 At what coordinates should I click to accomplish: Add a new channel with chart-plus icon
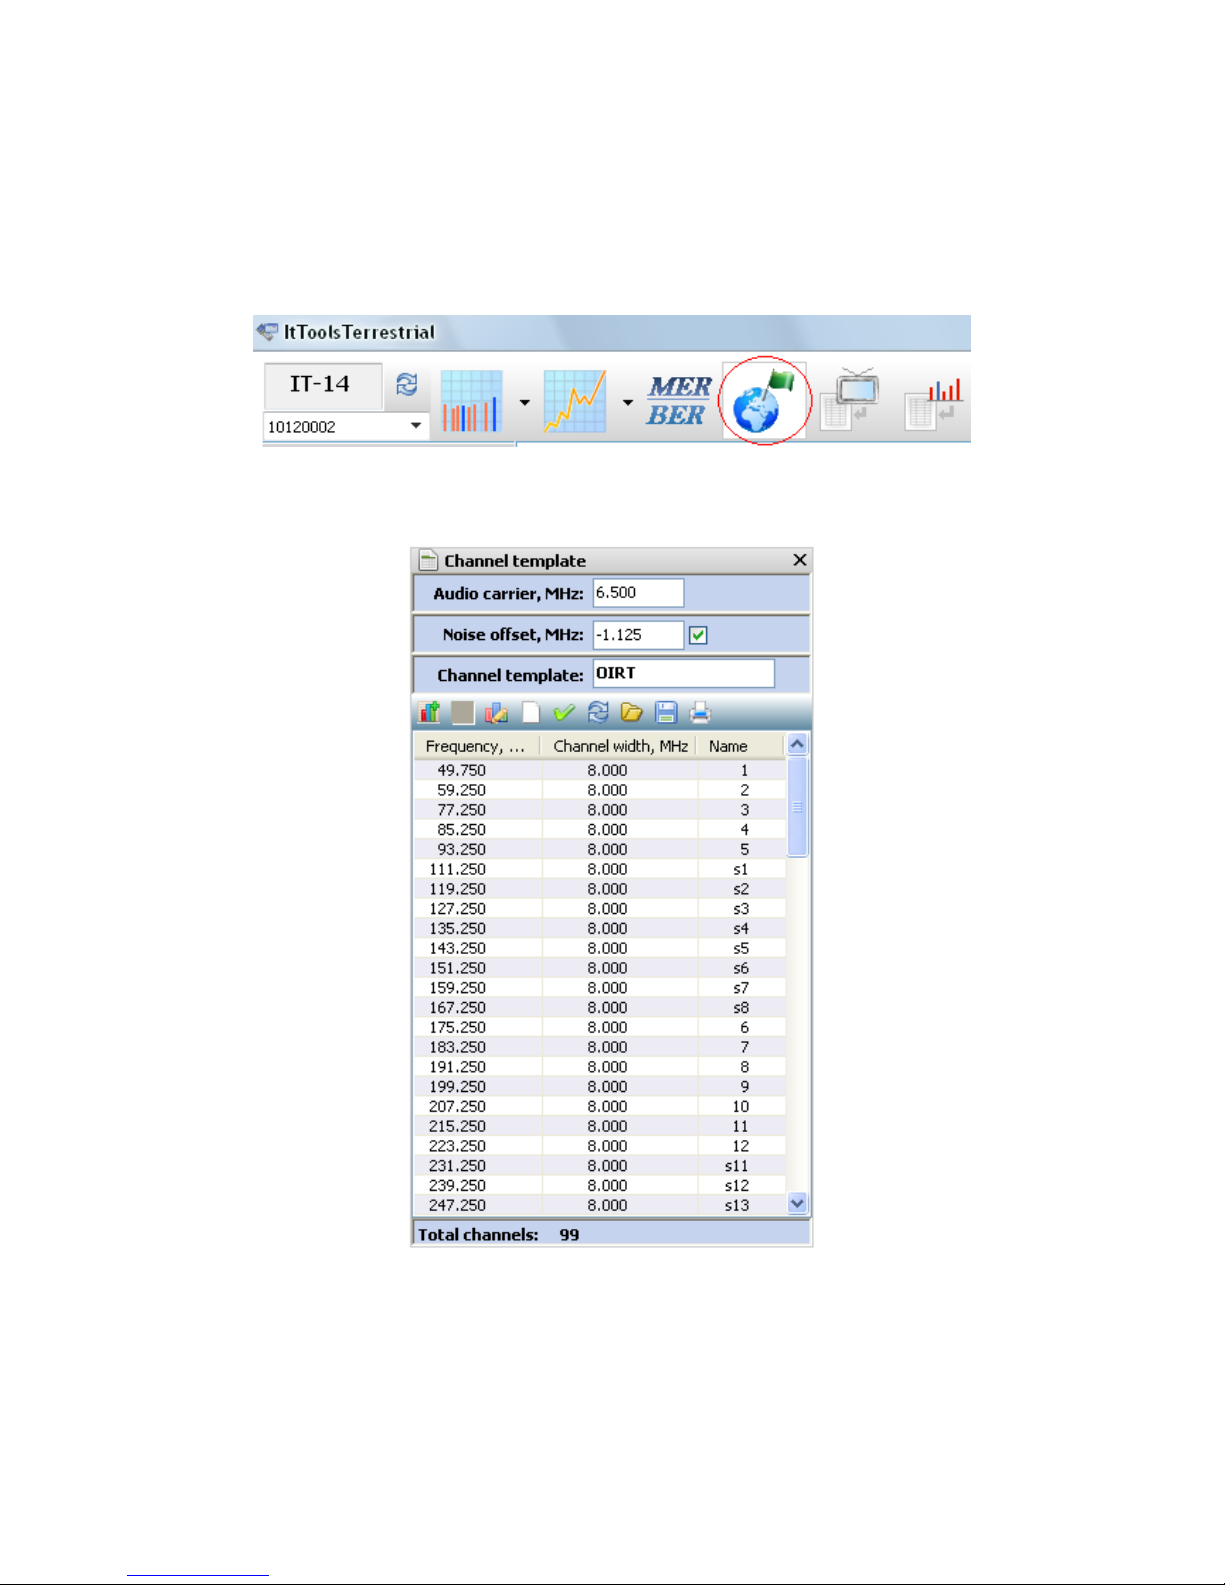(x=430, y=712)
